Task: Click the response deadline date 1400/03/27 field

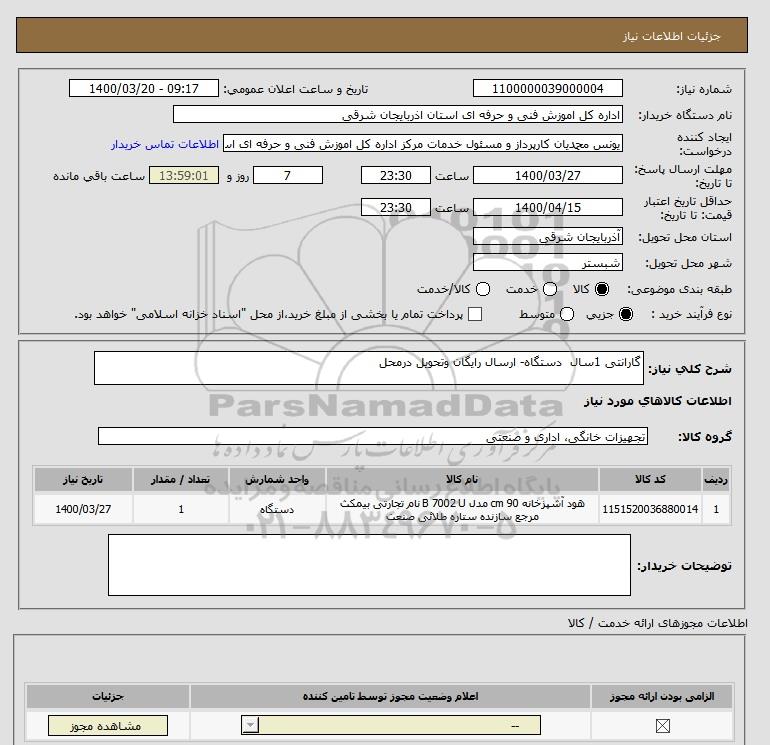Action: (548, 175)
